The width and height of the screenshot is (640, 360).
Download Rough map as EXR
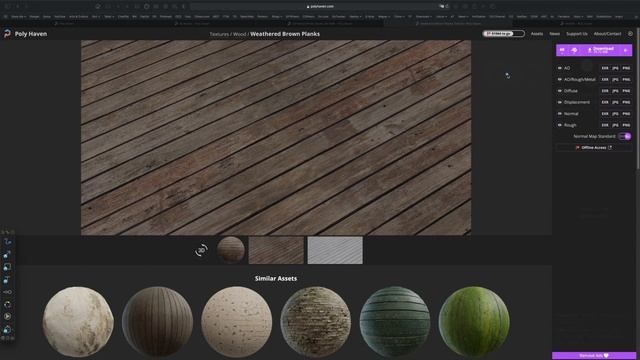click(x=604, y=125)
